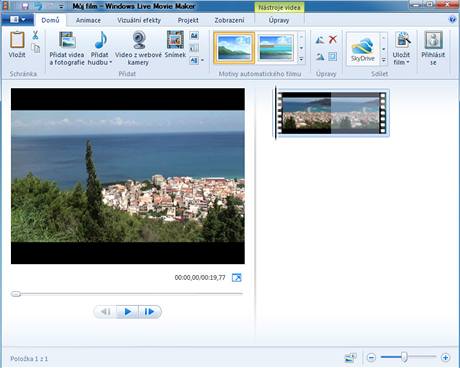Screen dimensions: 460x368
Task: Copy using the copy pages icon
Action: pyautogui.click(x=35, y=48)
